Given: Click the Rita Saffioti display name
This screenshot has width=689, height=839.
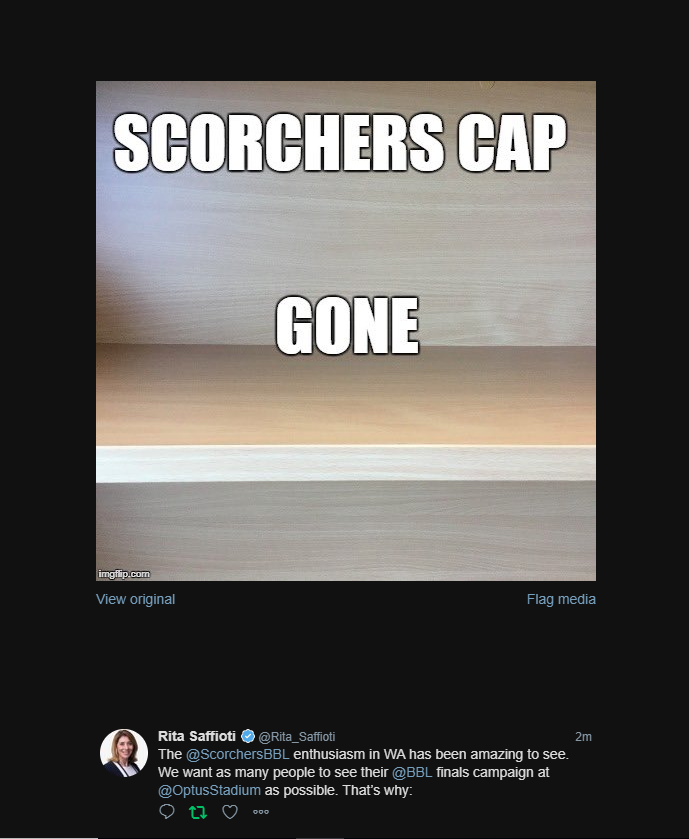Looking at the screenshot, I should pos(197,736).
